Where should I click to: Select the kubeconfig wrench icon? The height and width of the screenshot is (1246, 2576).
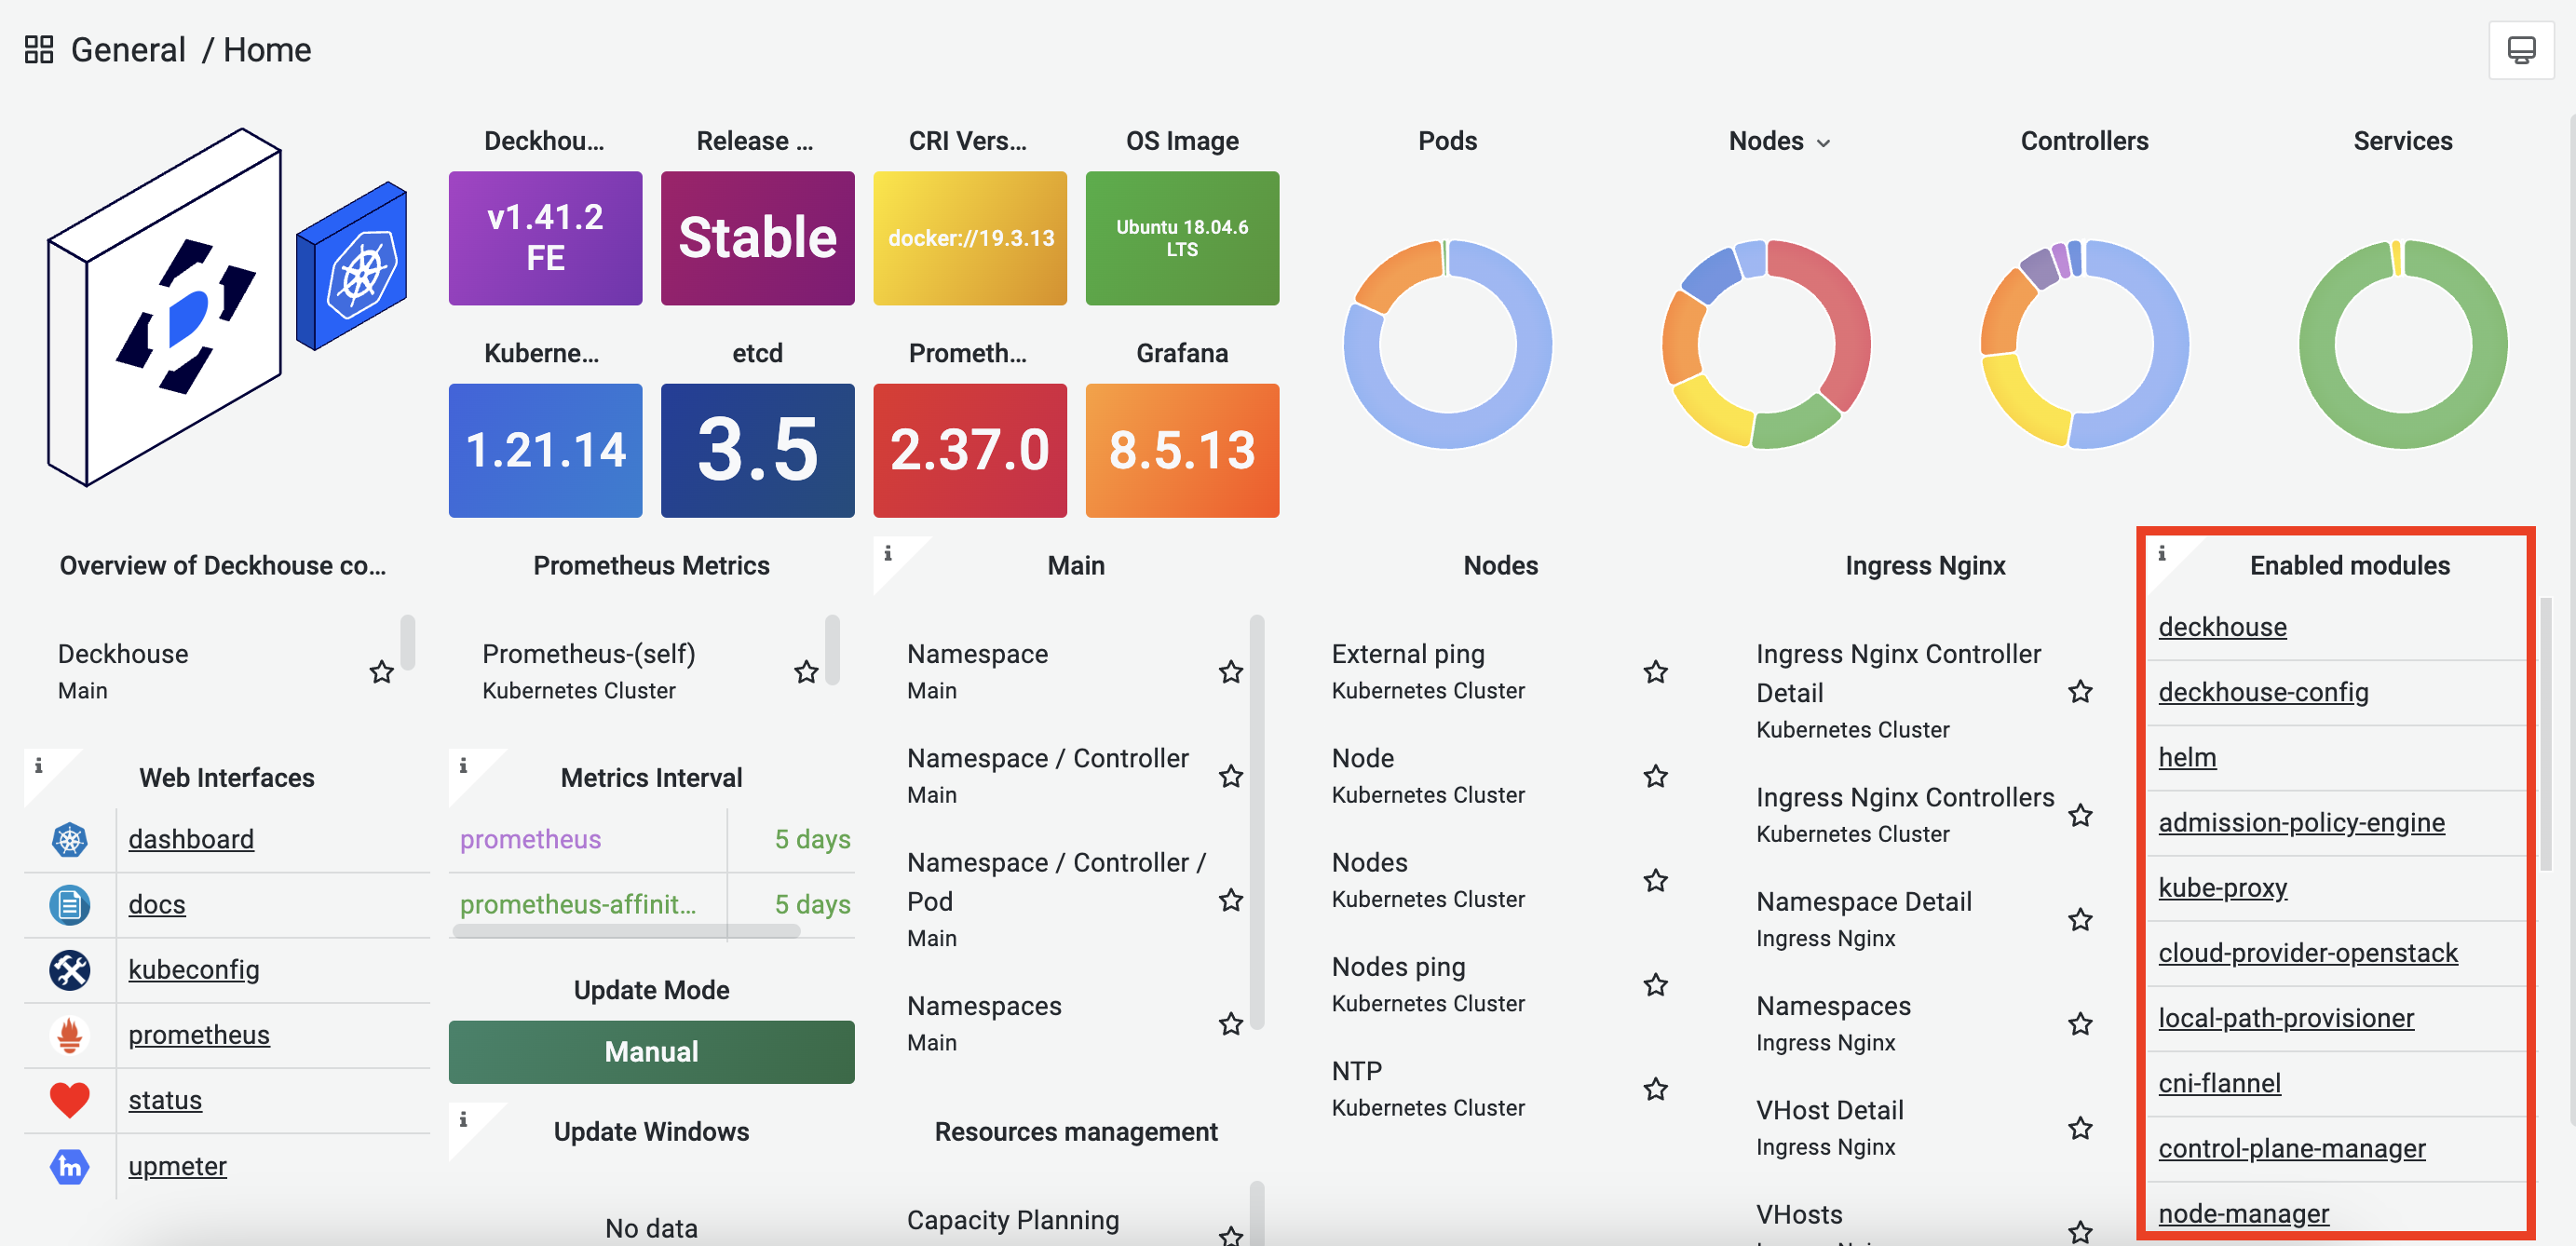pyautogui.click(x=68, y=969)
